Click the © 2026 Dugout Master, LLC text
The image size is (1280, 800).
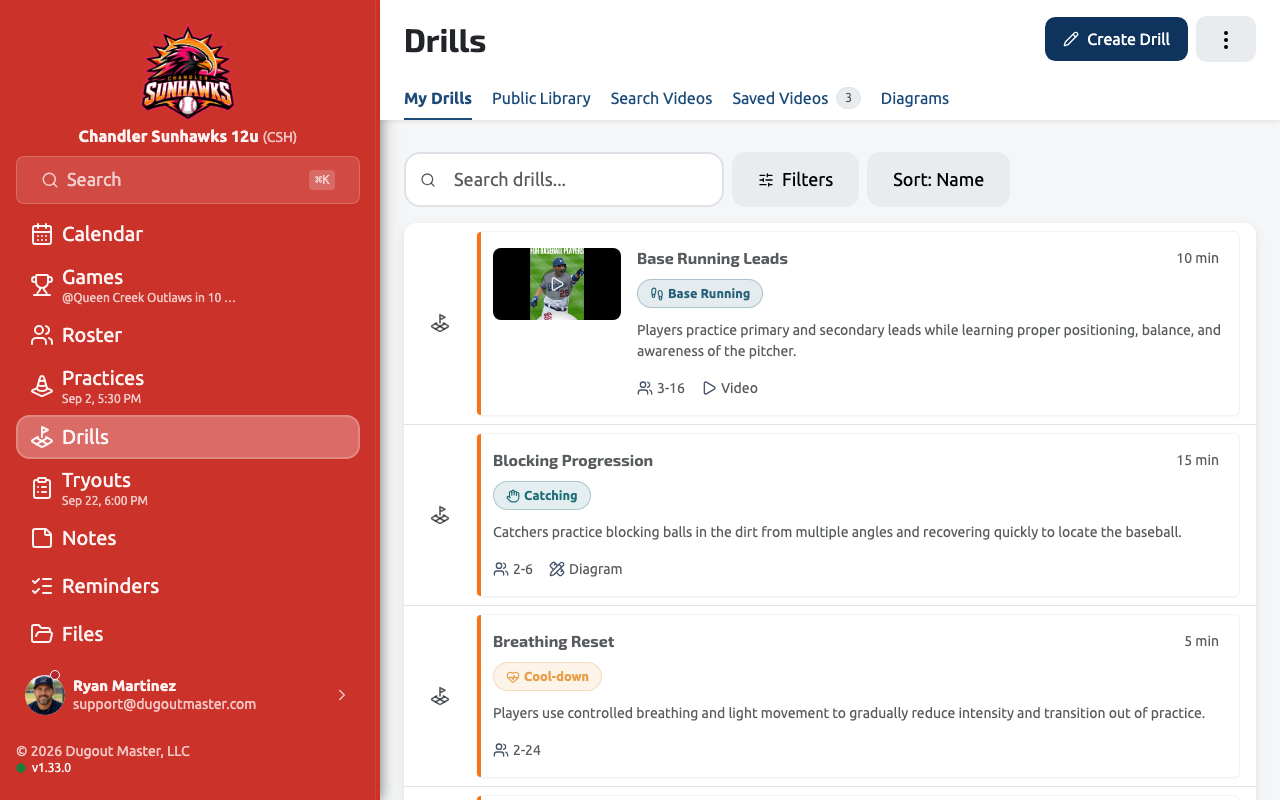click(x=103, y=751)
